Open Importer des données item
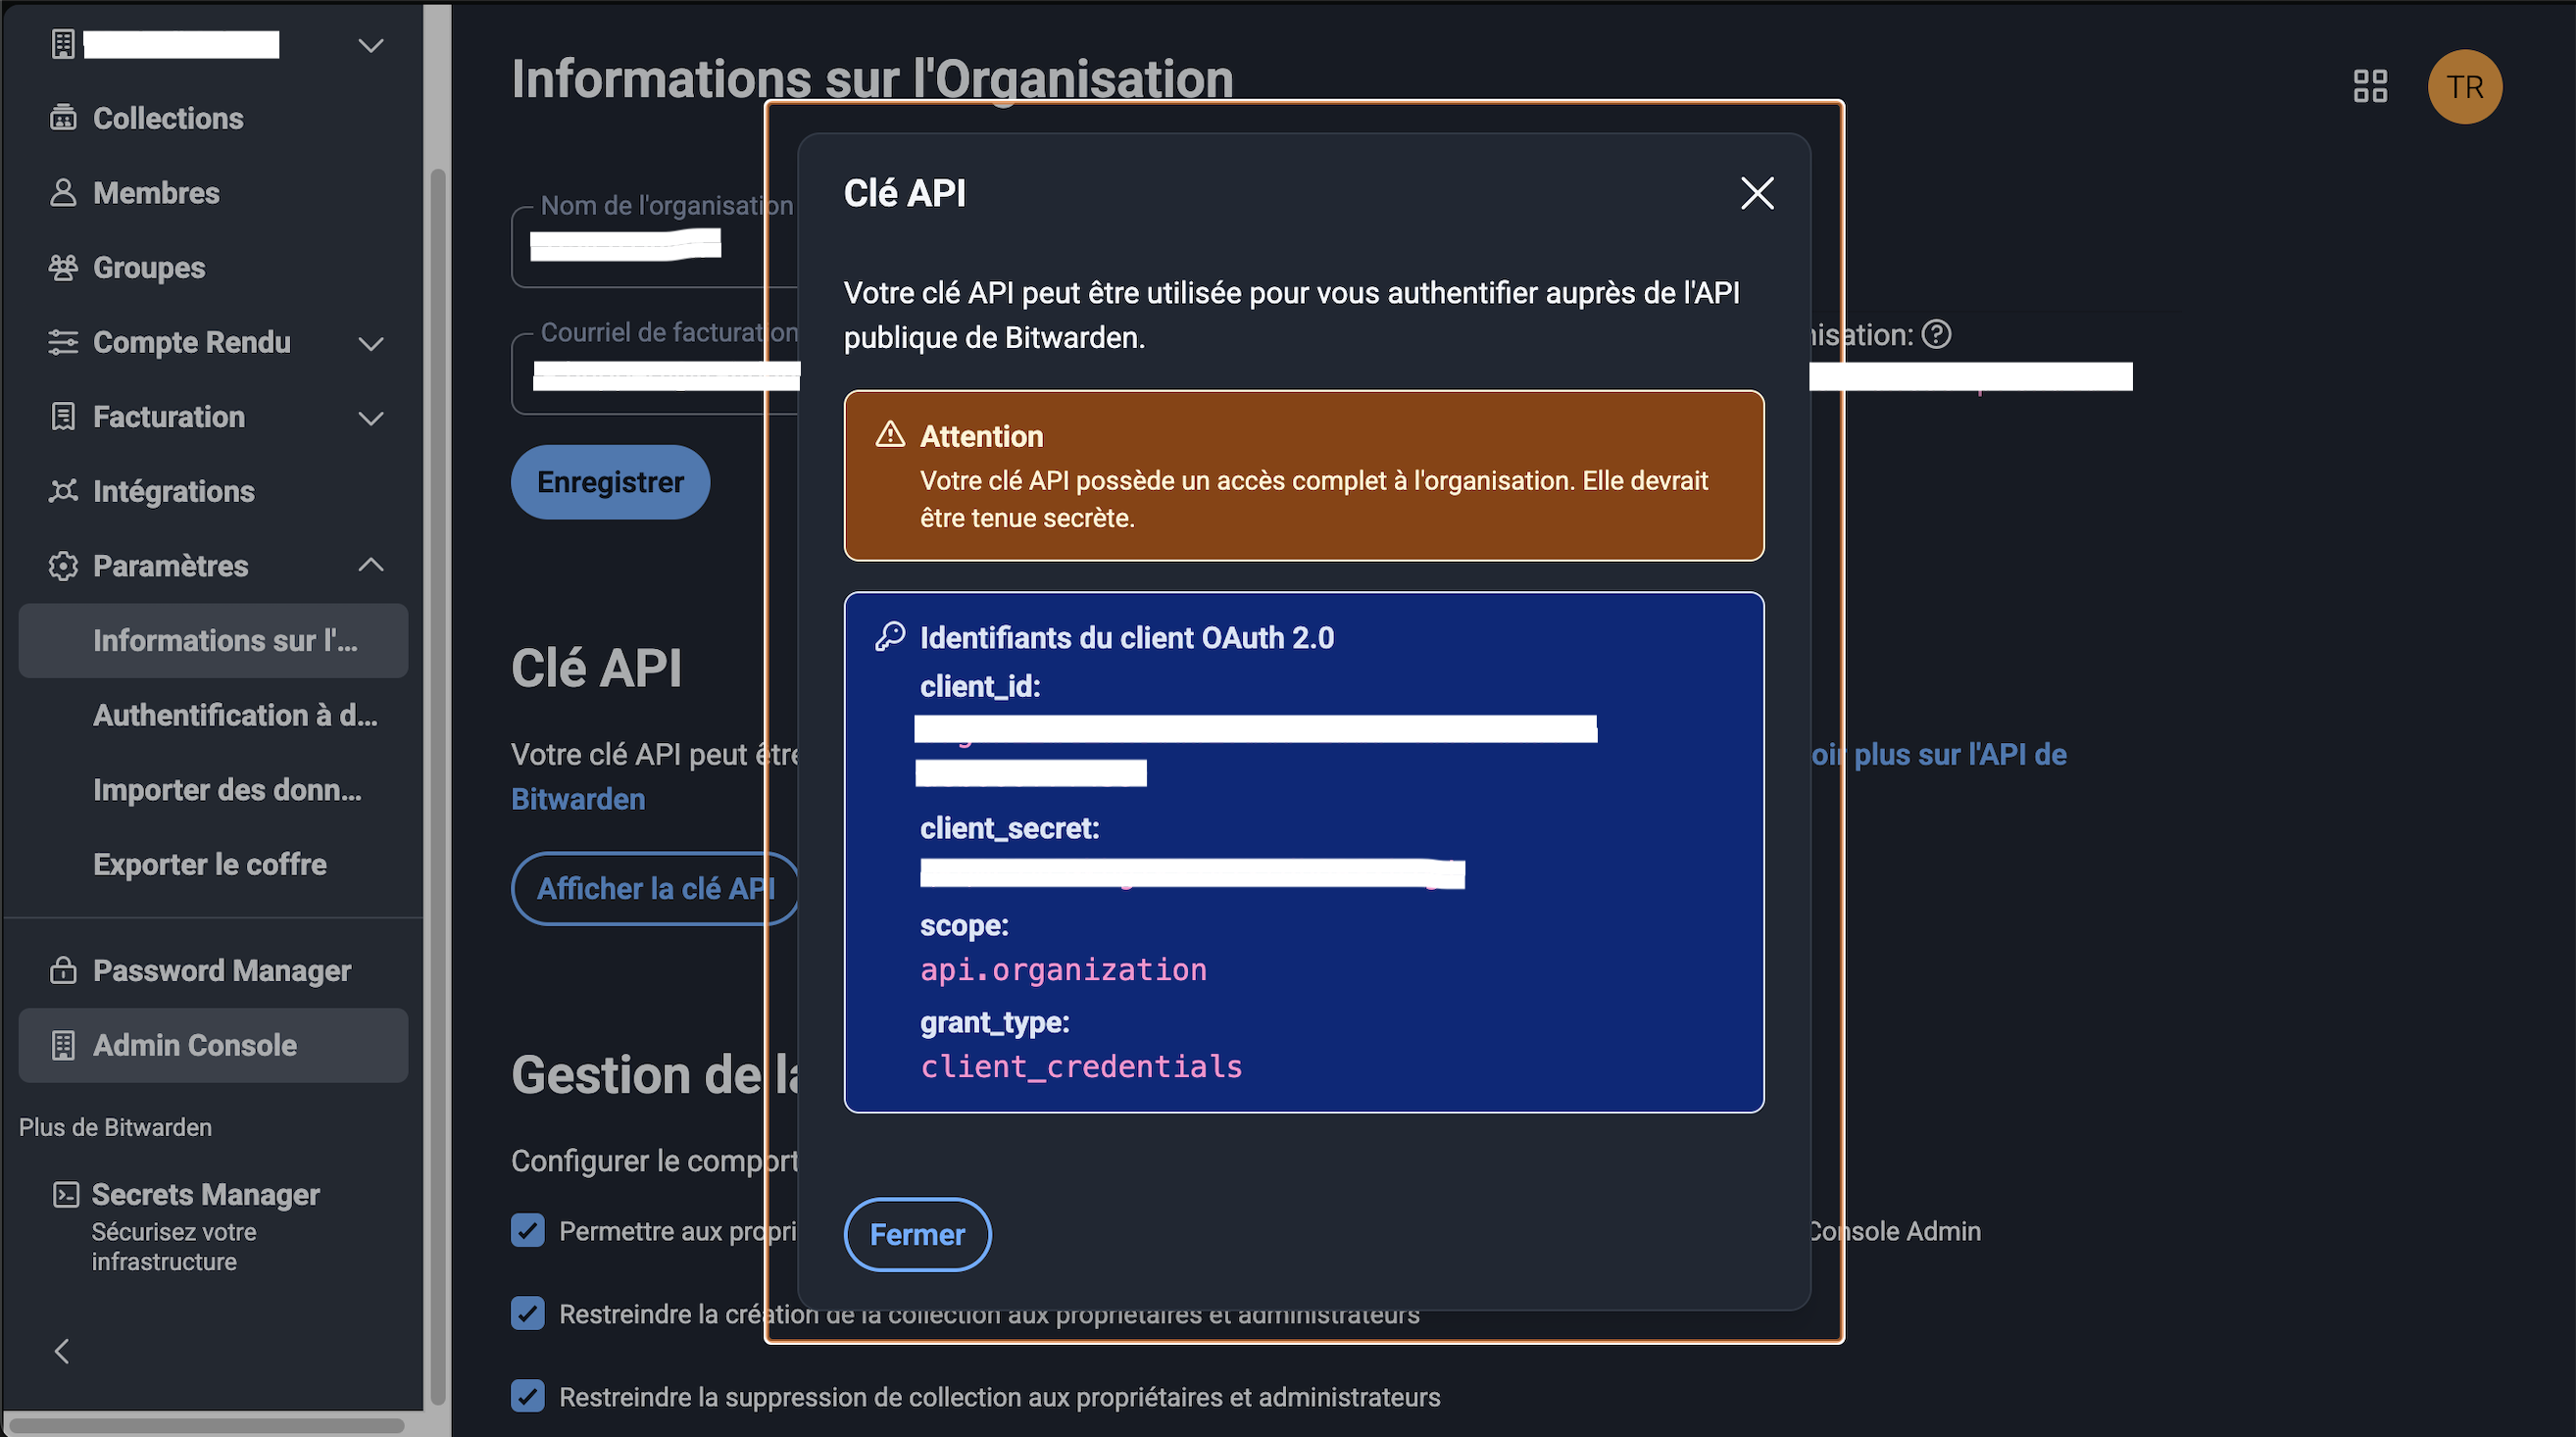The image size is (2576, 1437). 227,790
